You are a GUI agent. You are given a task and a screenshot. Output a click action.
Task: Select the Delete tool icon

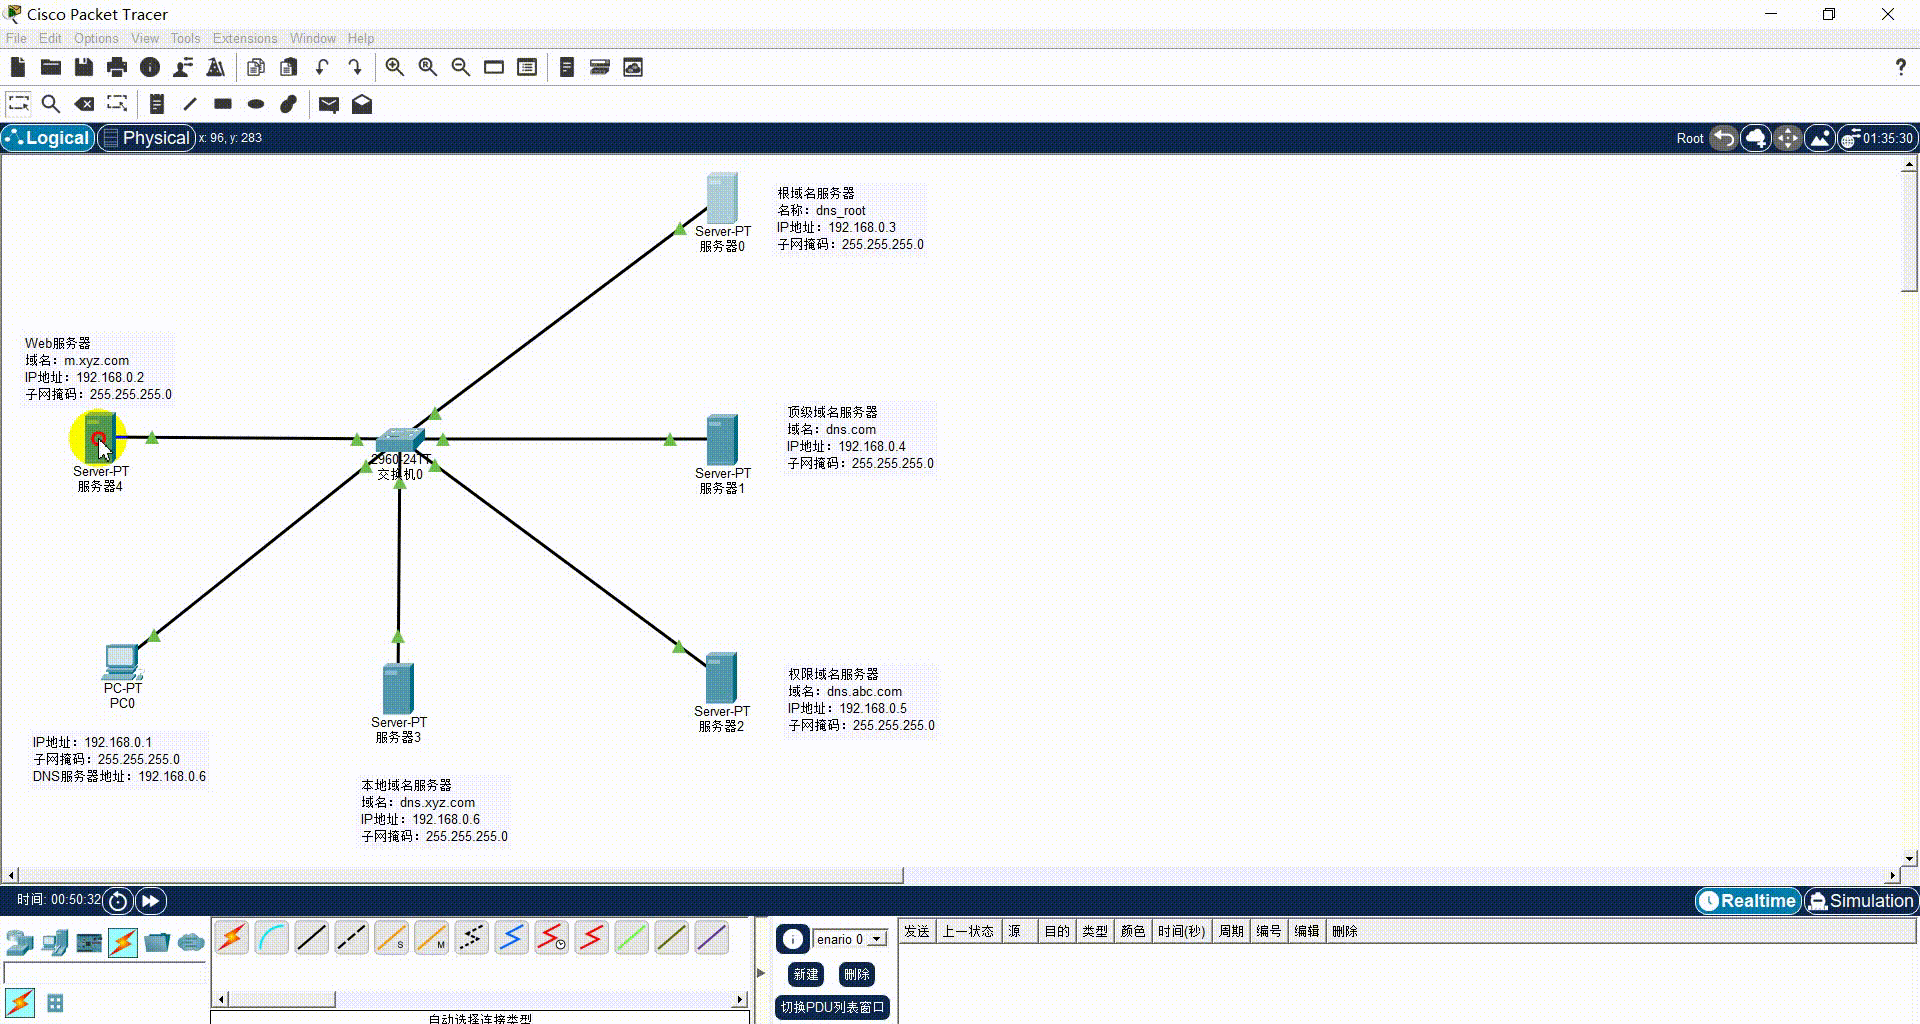point(85,104)
